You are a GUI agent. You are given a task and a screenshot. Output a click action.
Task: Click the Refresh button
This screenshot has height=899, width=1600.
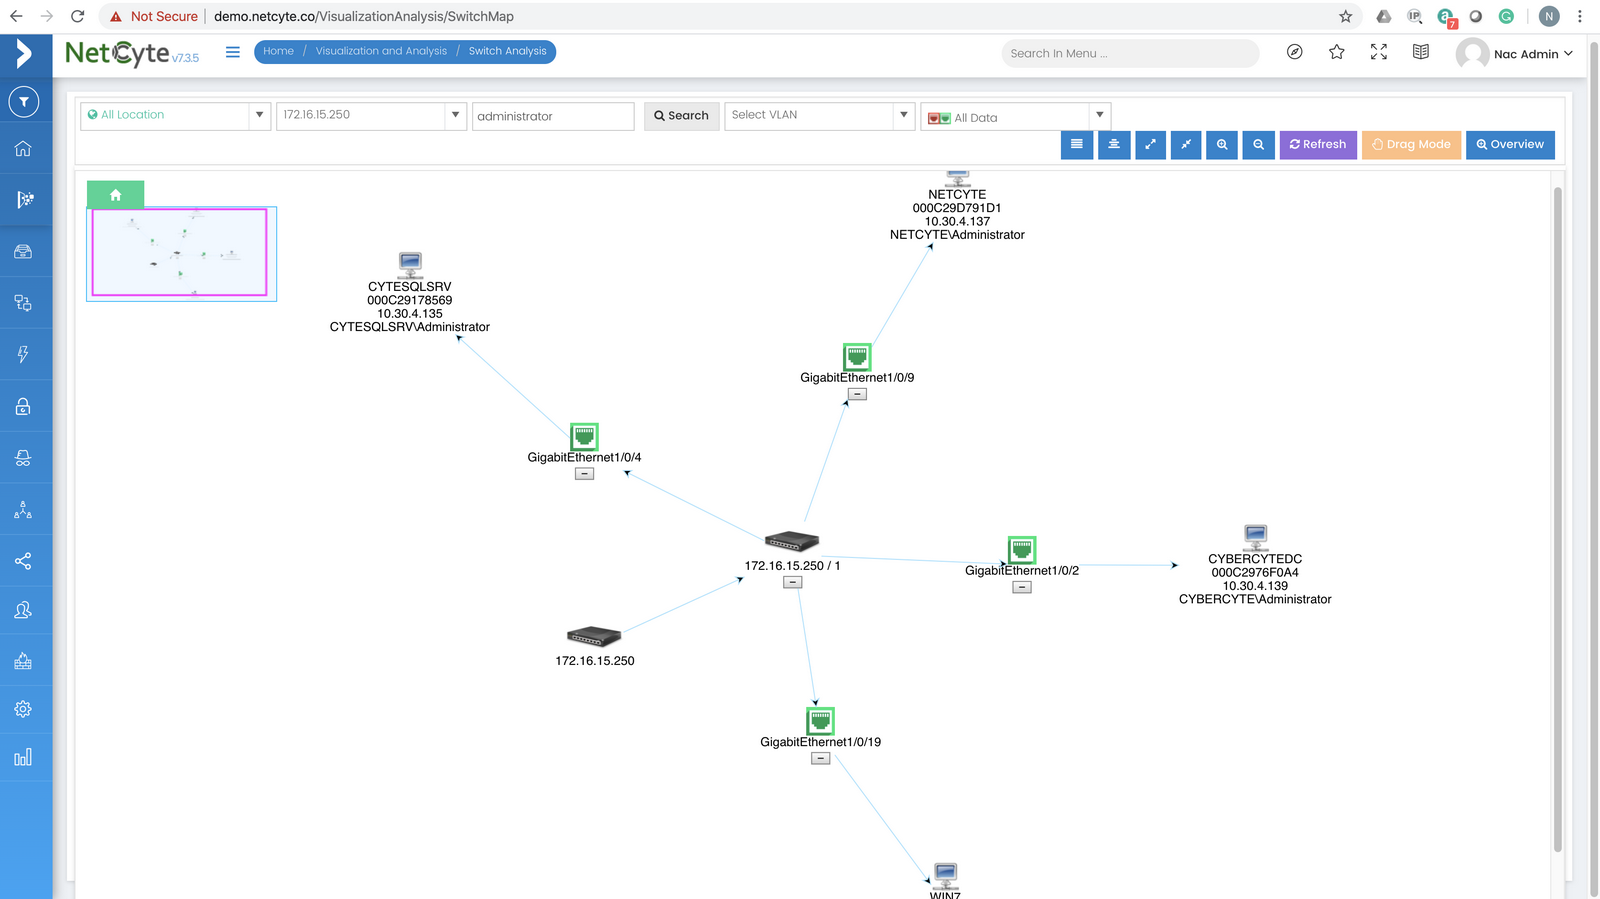(1318, 145)
